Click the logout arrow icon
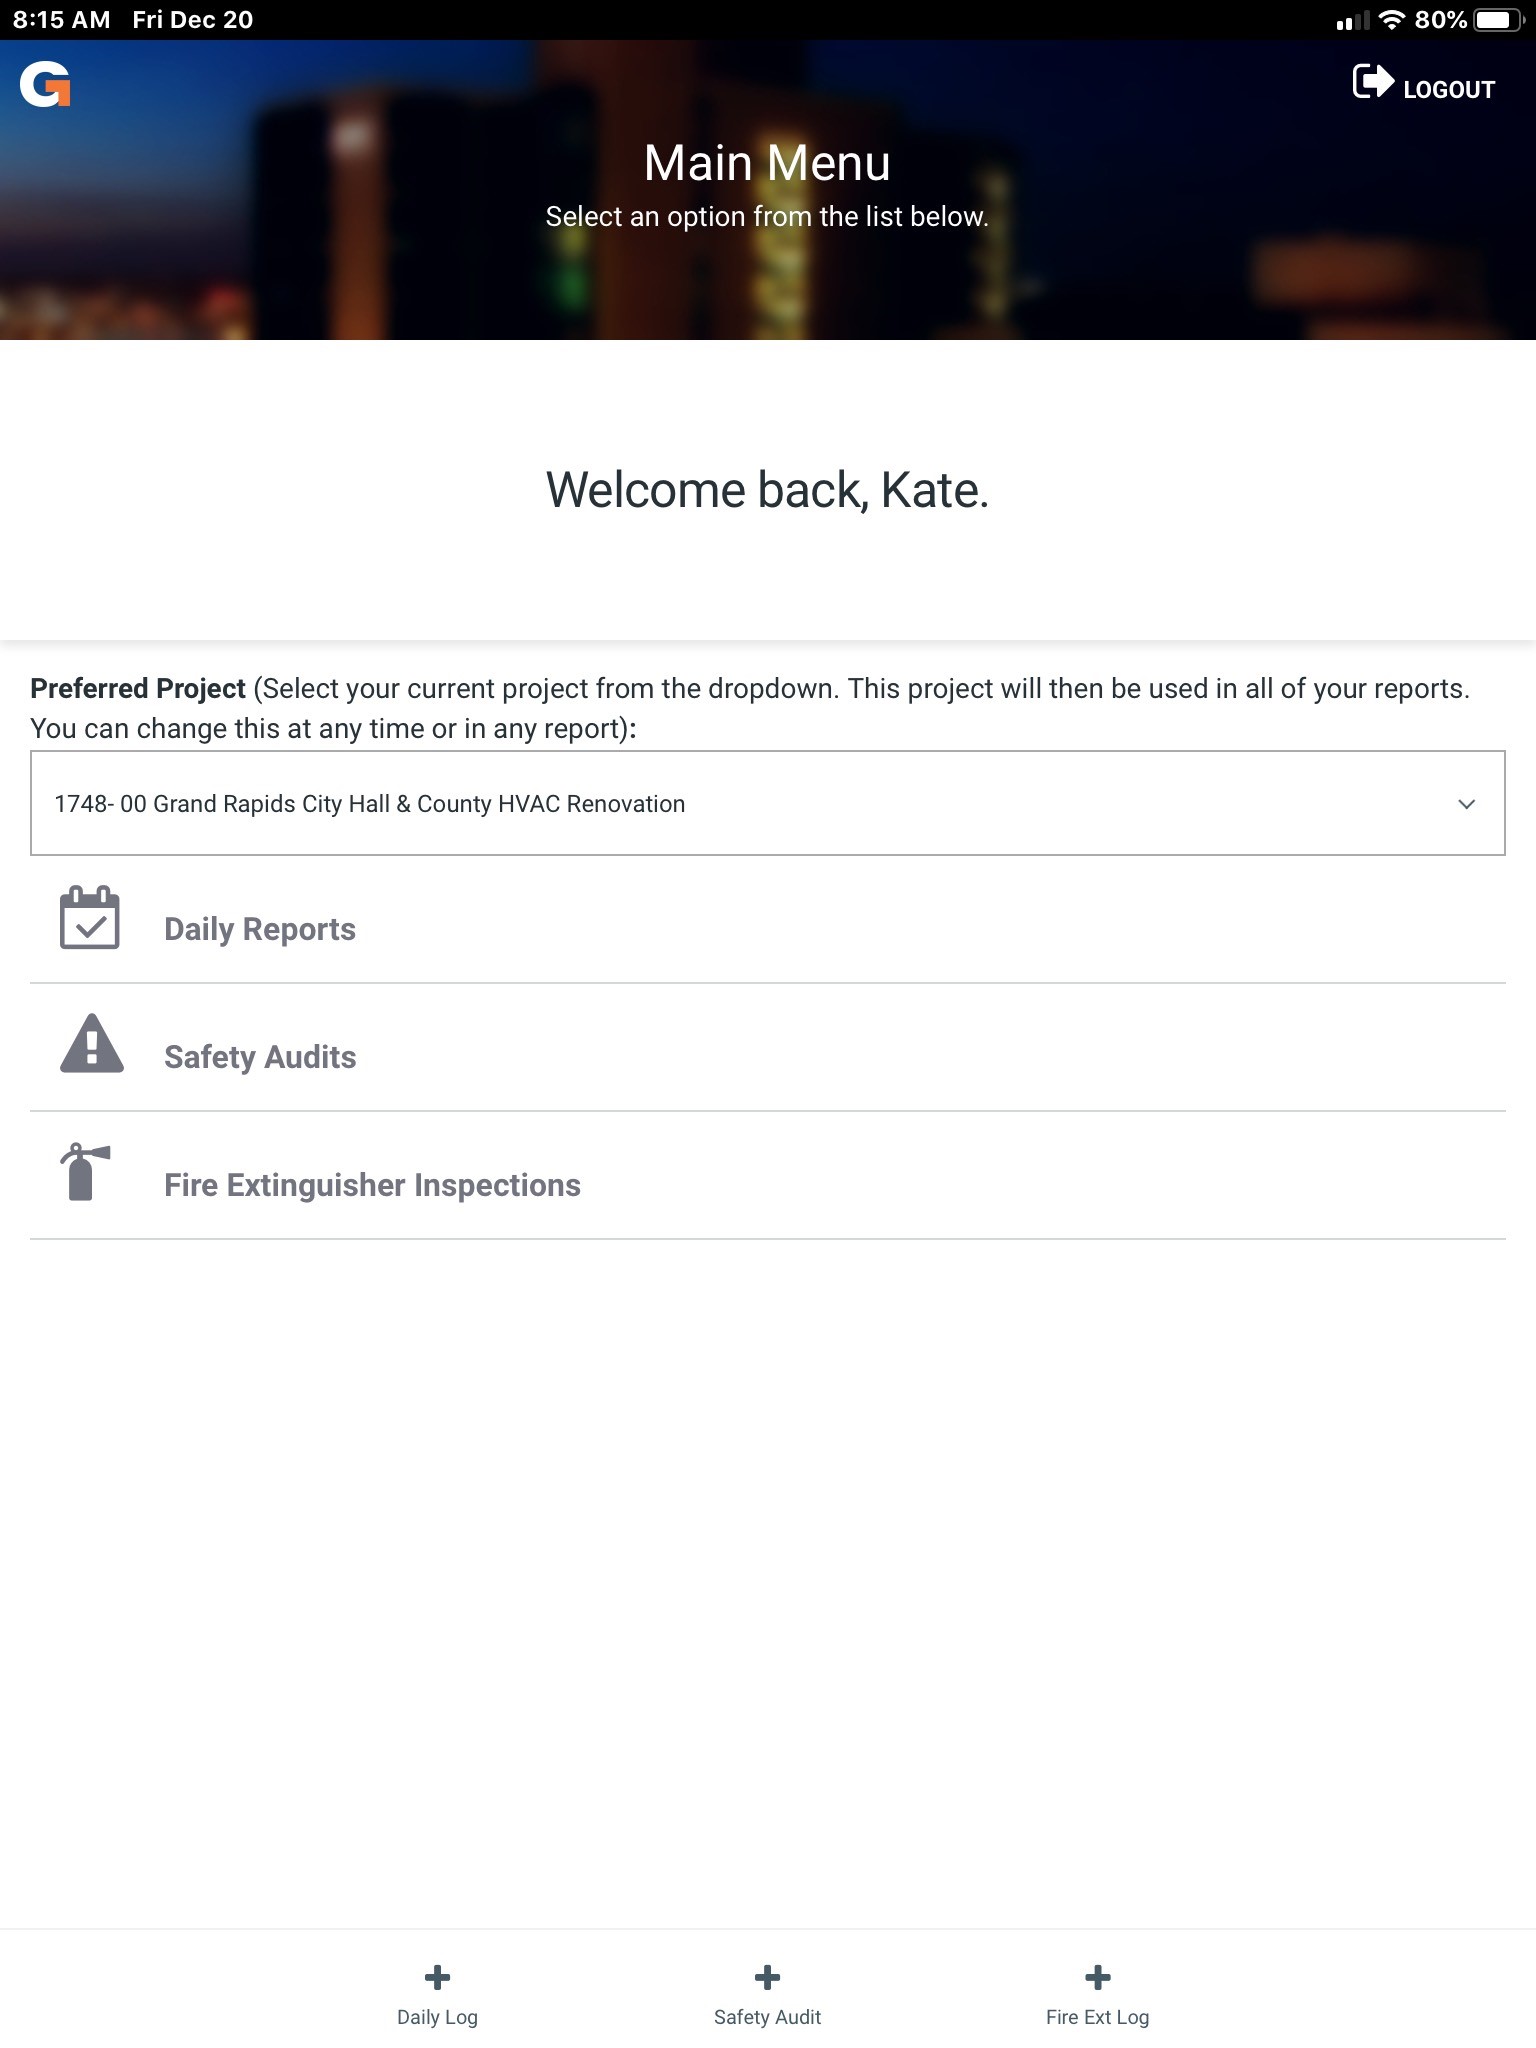The image size is (1536, 2048). pos(1373,82)
